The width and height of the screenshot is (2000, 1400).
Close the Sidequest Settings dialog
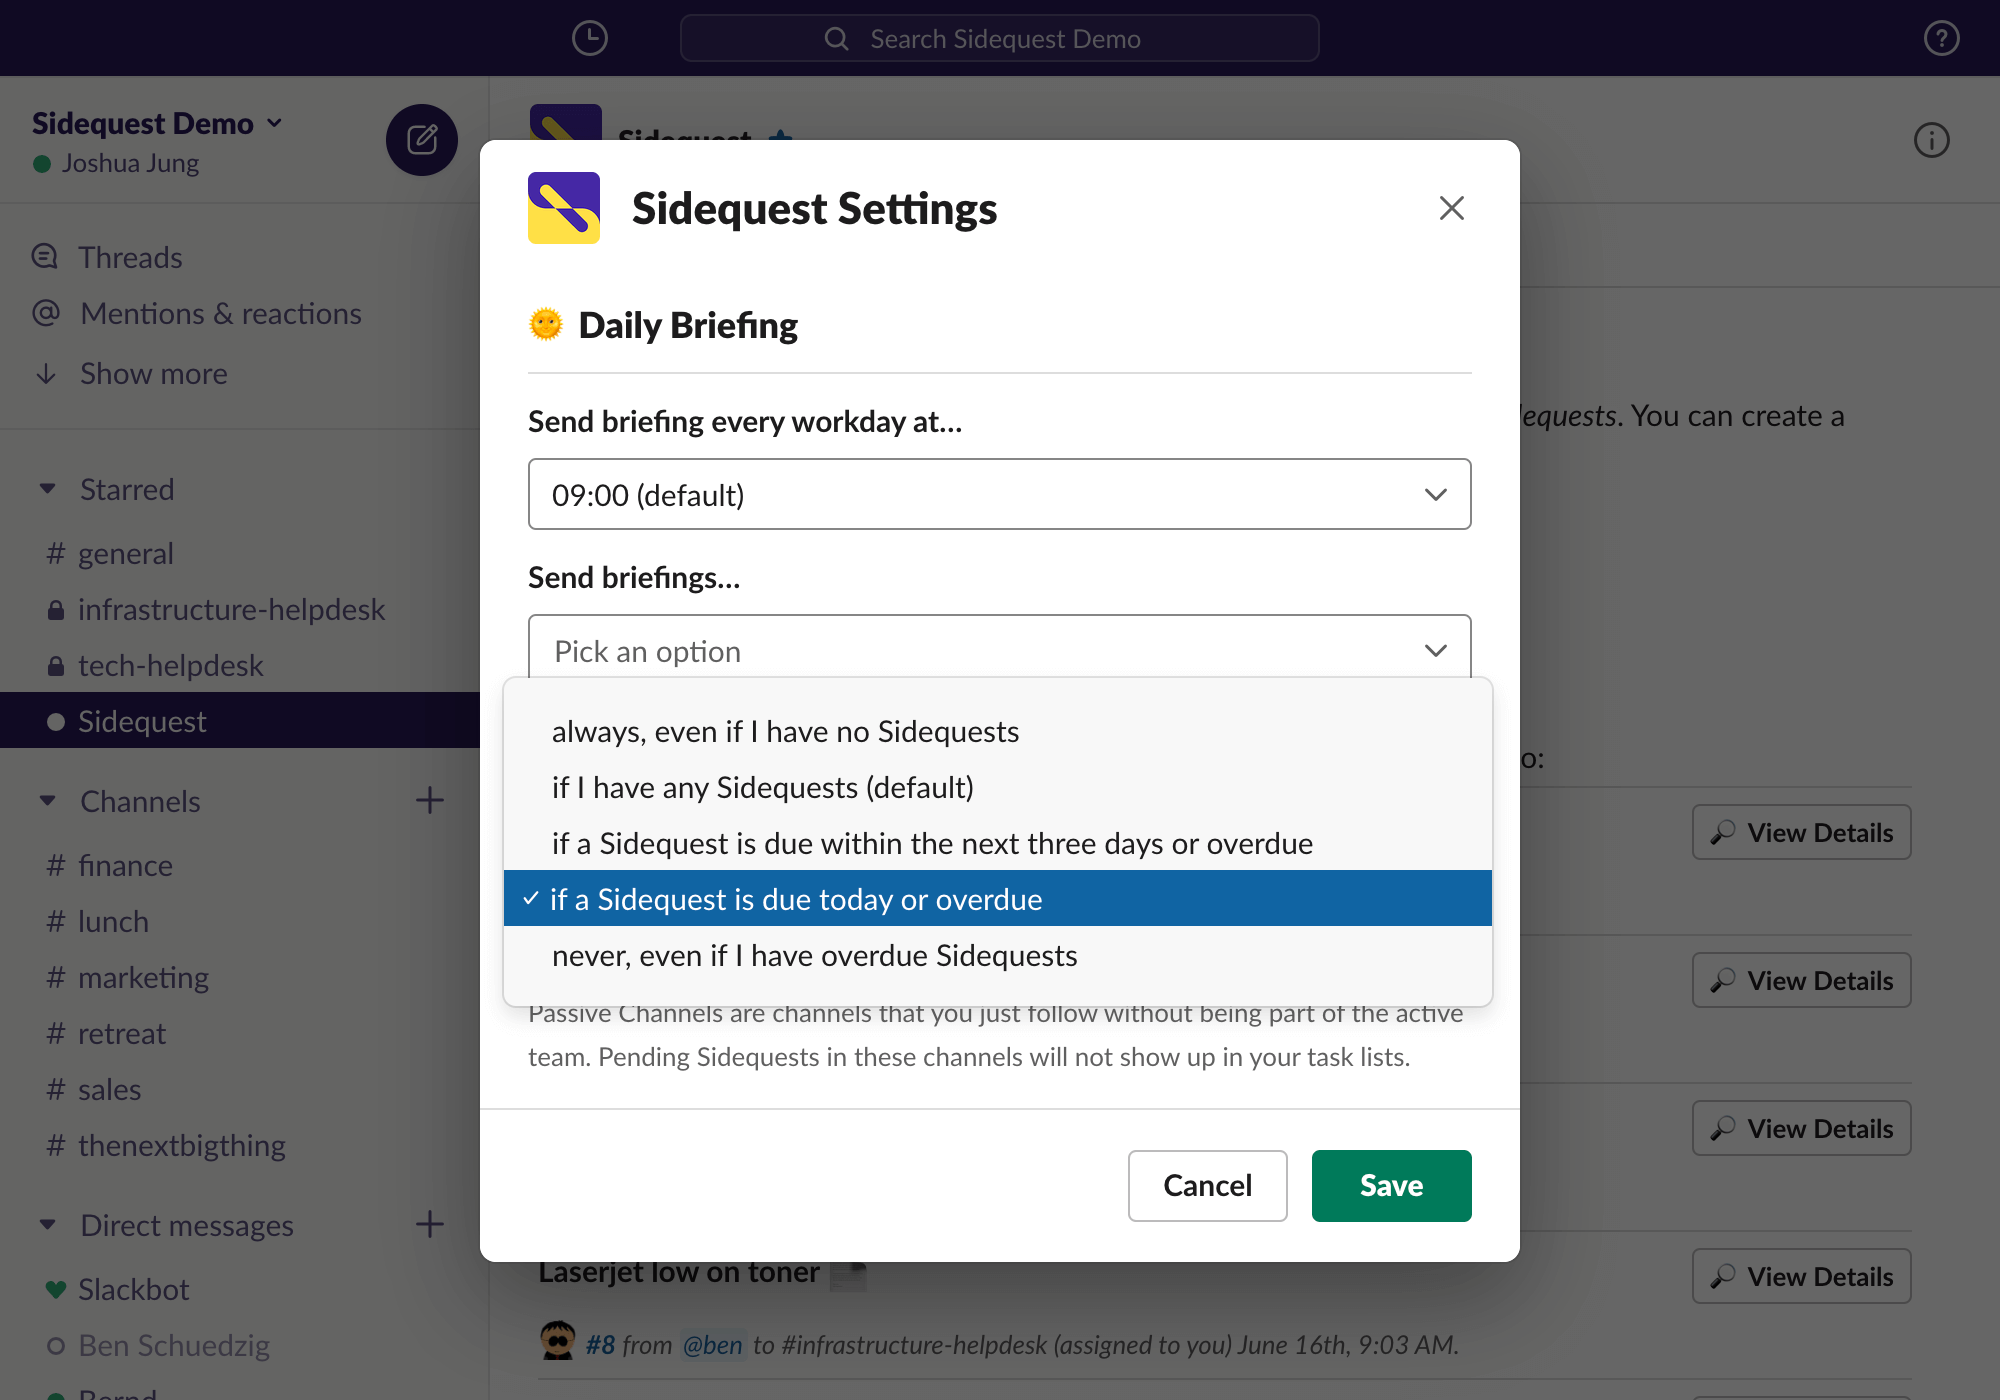pyautogui.click(x=1451, y=208)
